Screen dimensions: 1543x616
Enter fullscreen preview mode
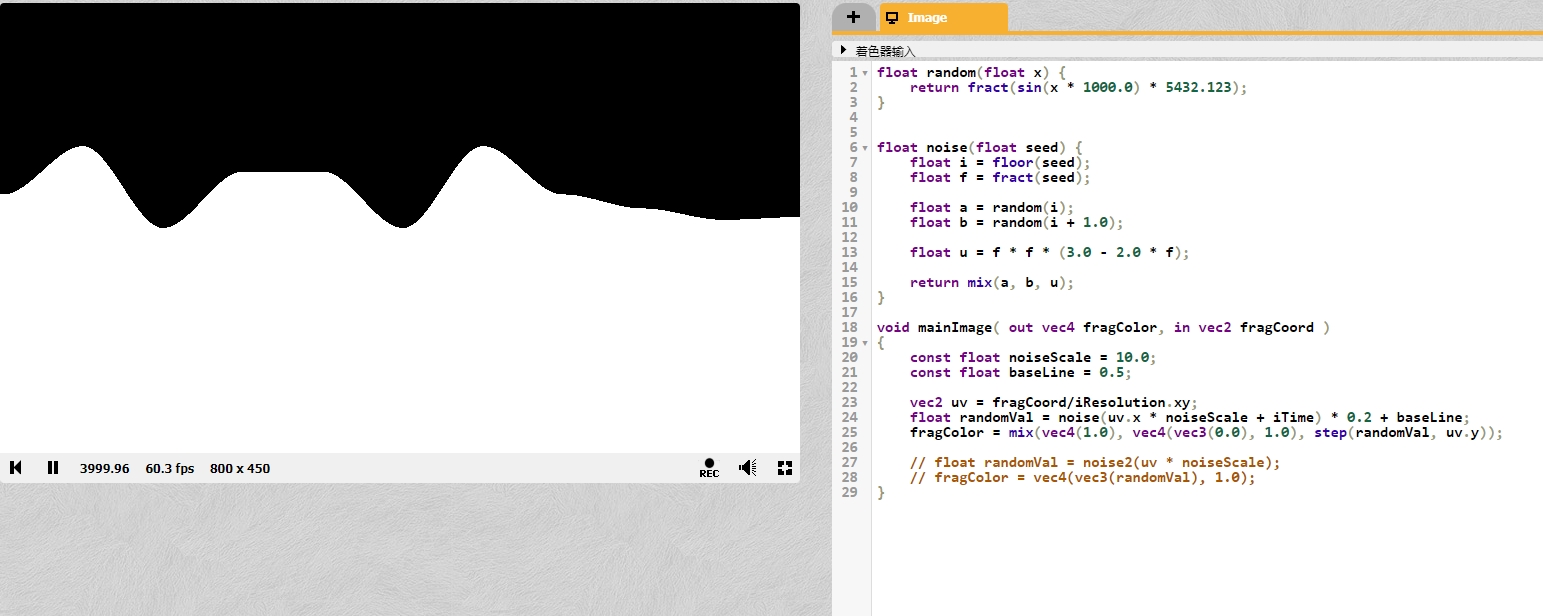point(785,468)
